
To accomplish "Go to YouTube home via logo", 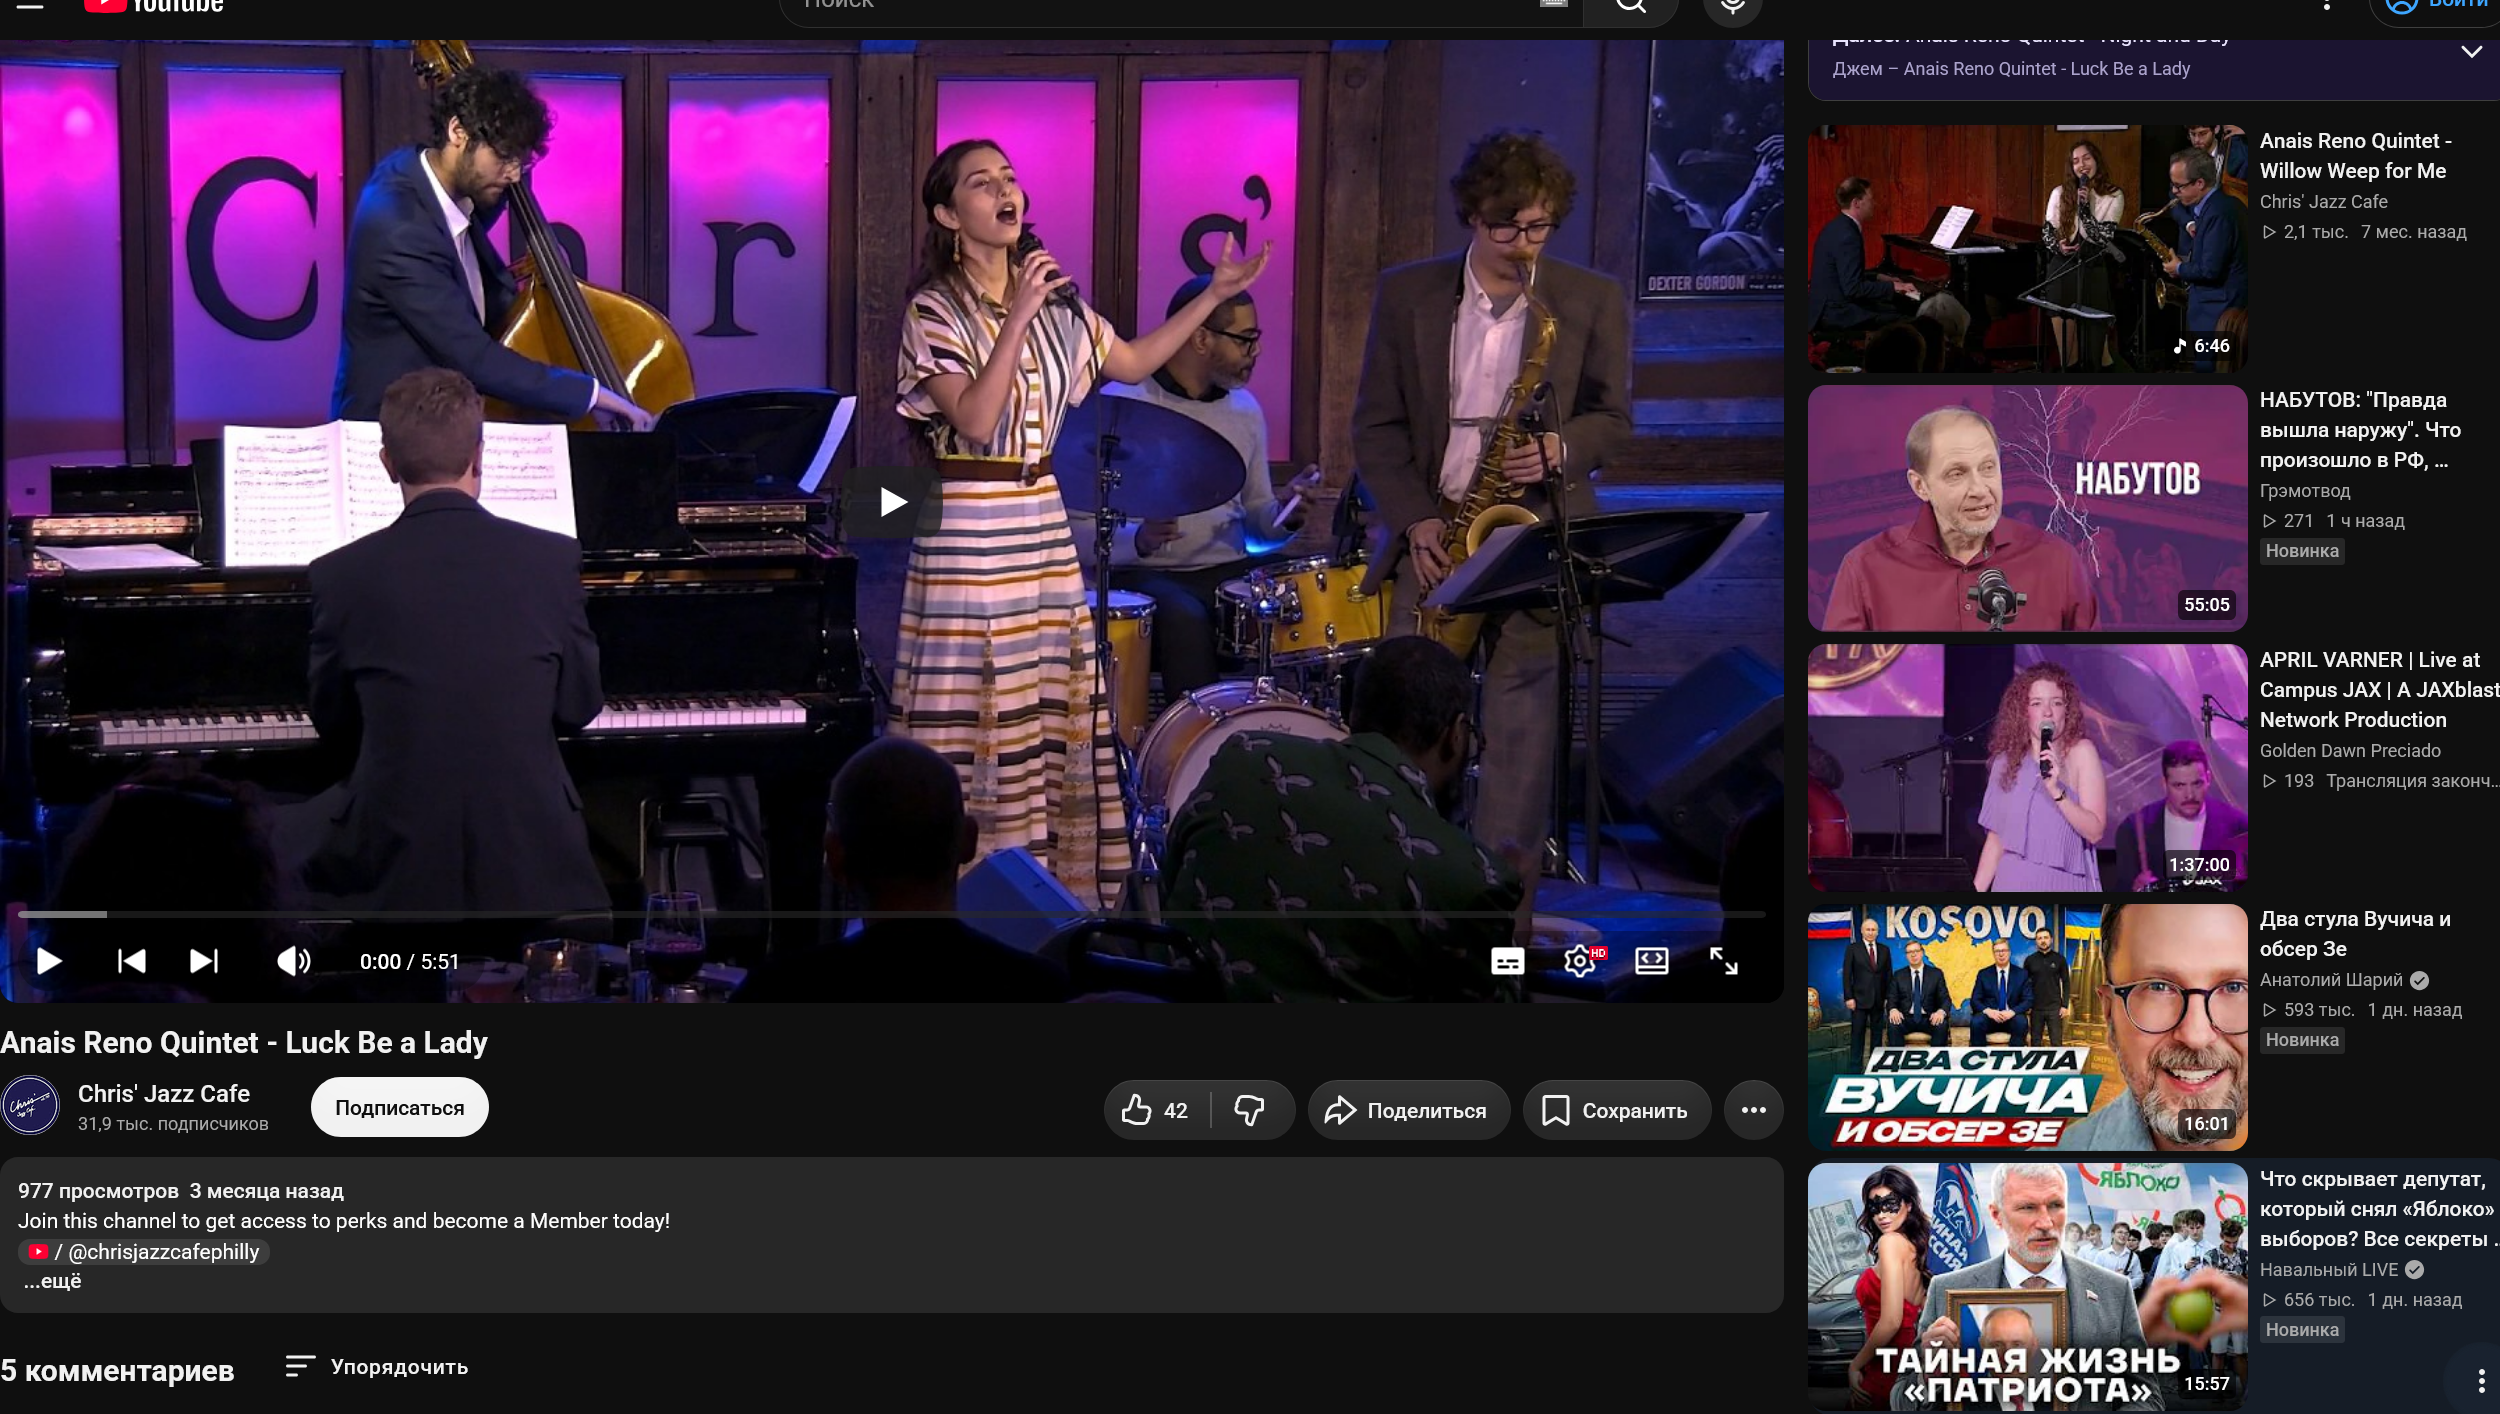I will coord(154,6).
